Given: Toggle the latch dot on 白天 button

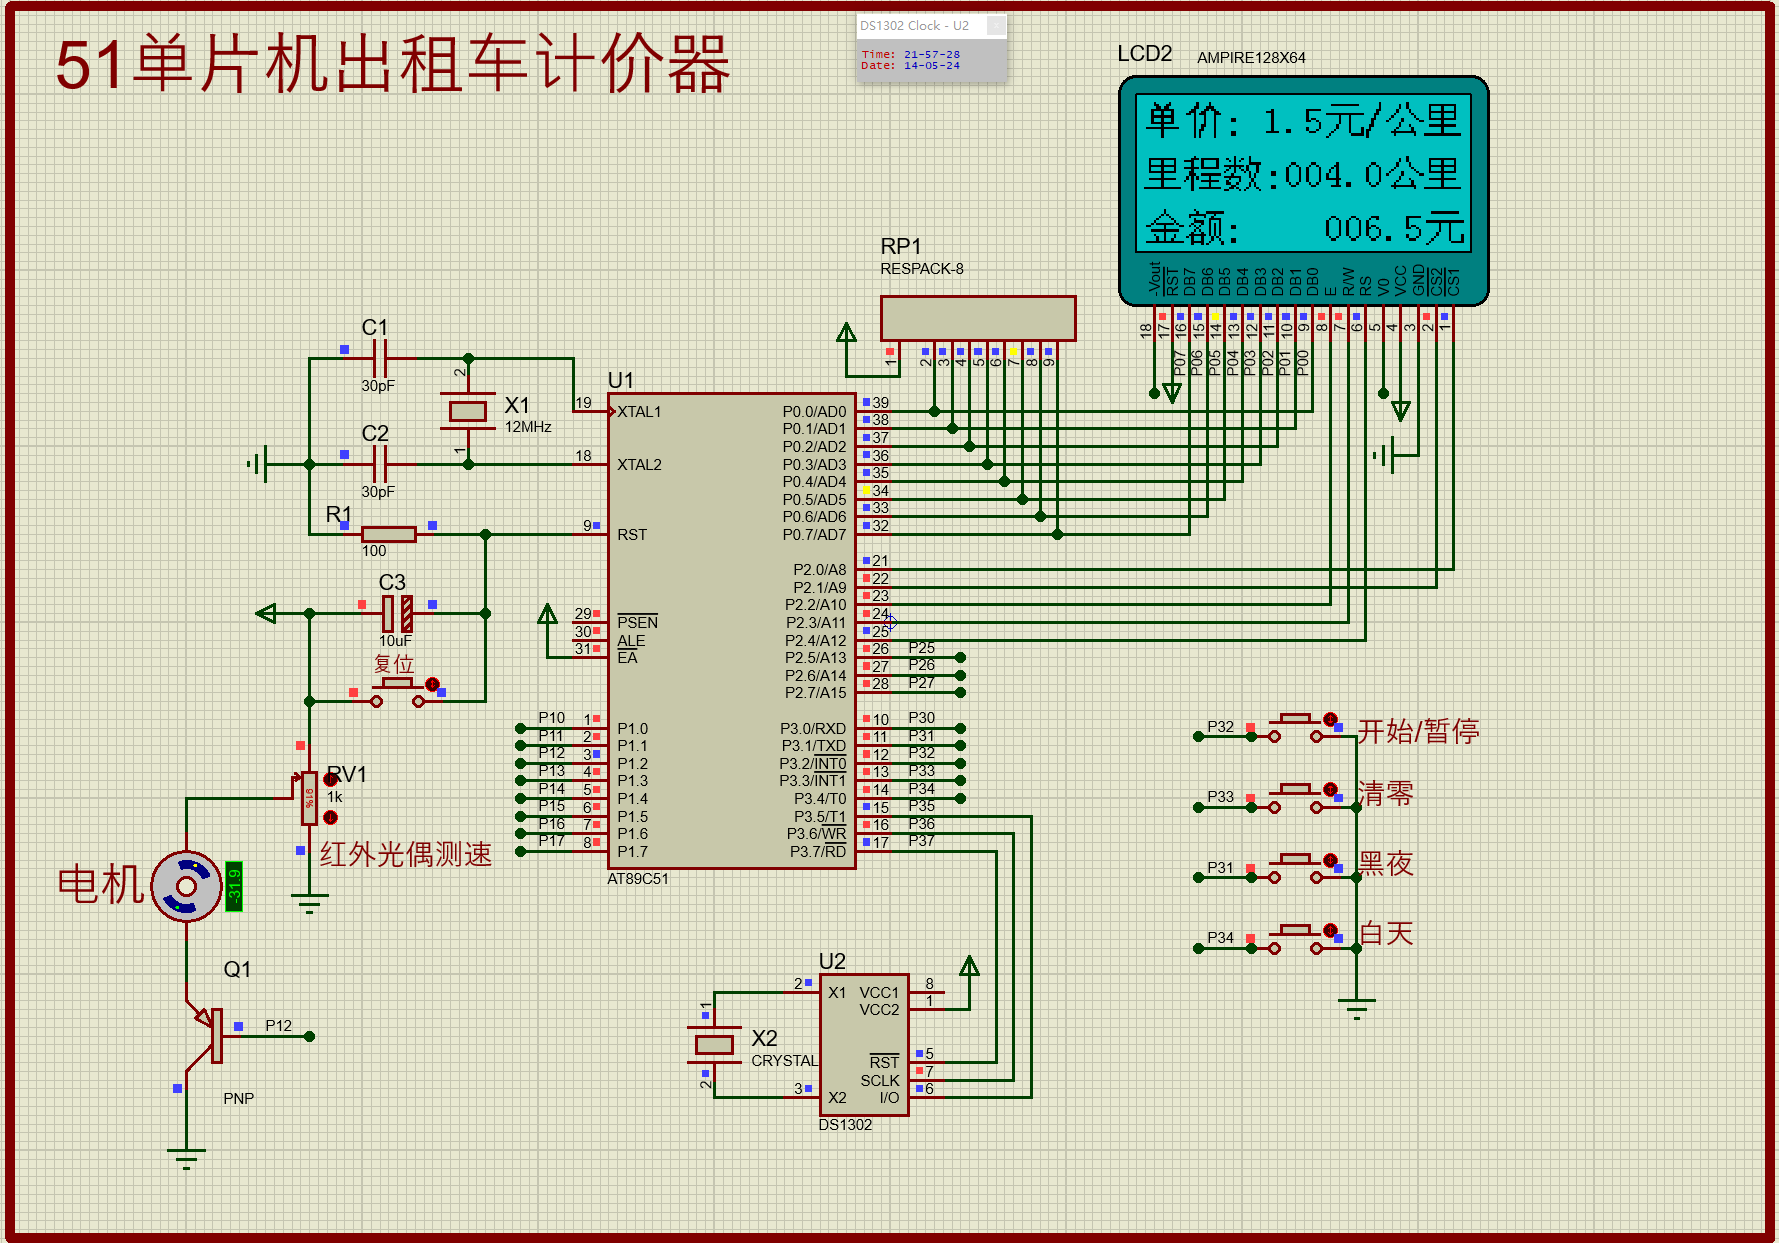Looking at the screenshot, I should pyautogui.click(x=1330, y=930).
